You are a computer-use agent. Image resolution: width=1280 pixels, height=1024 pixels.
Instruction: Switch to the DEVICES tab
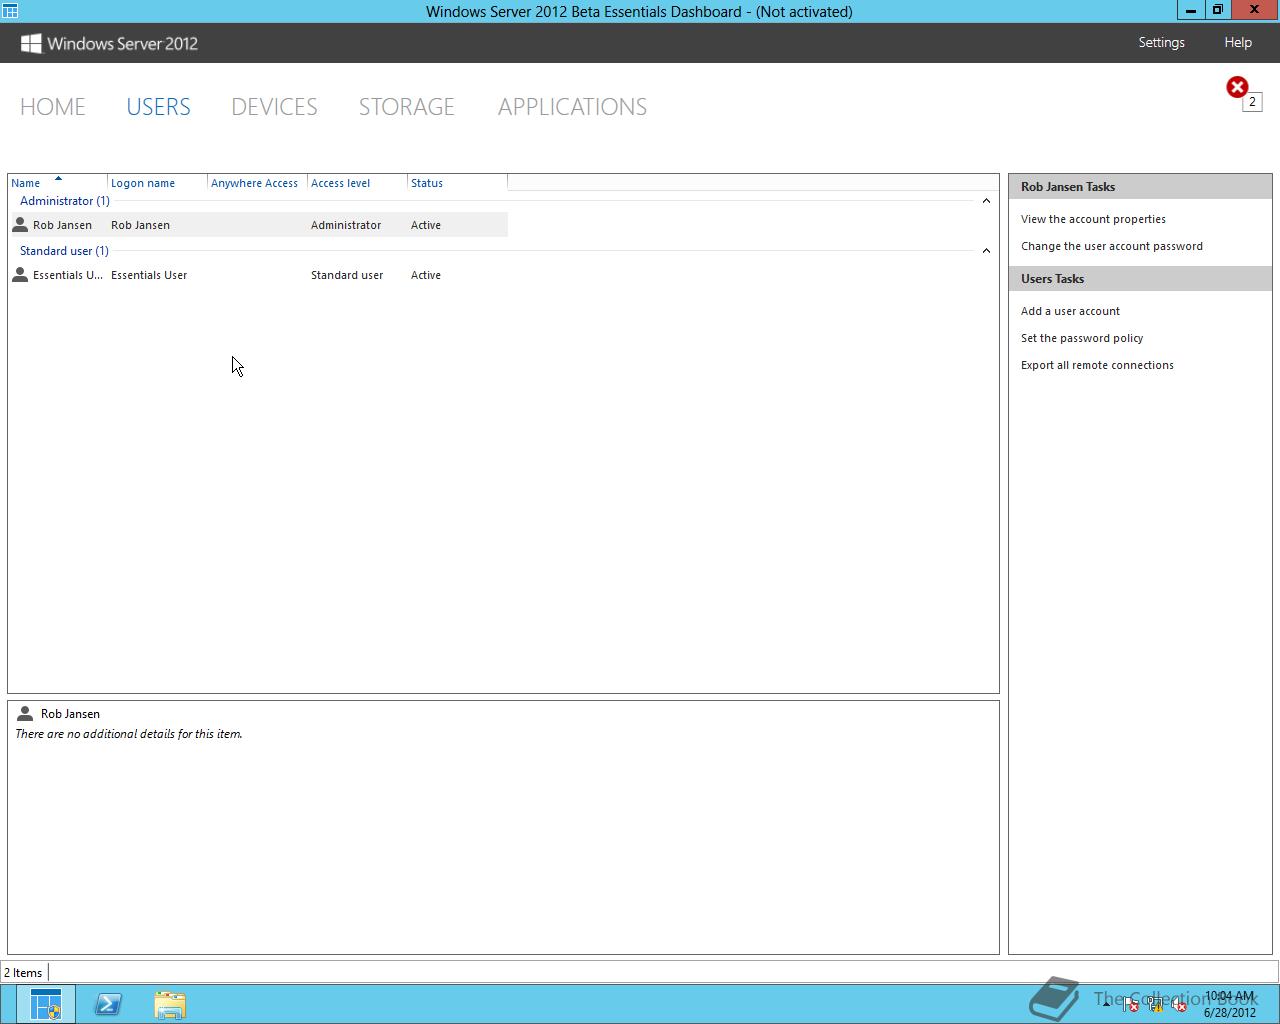point(274,107)
